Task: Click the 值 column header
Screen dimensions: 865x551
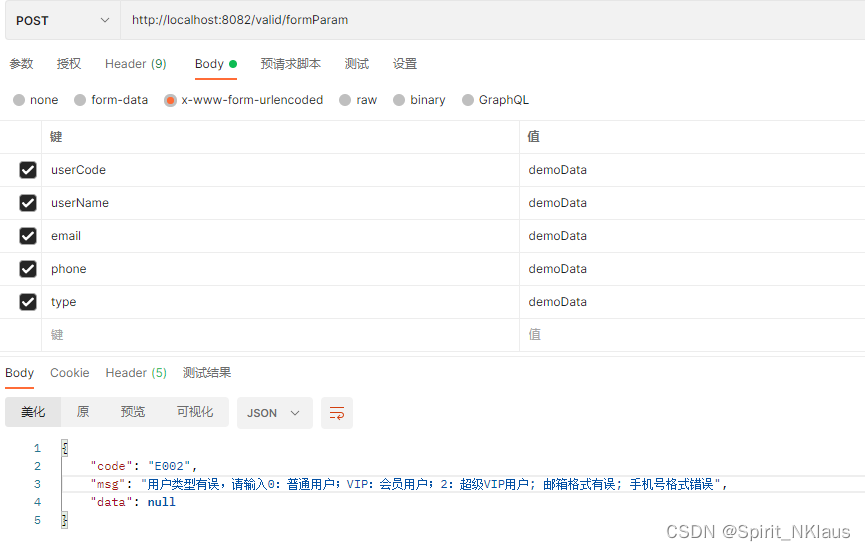Action: point(533,137)
